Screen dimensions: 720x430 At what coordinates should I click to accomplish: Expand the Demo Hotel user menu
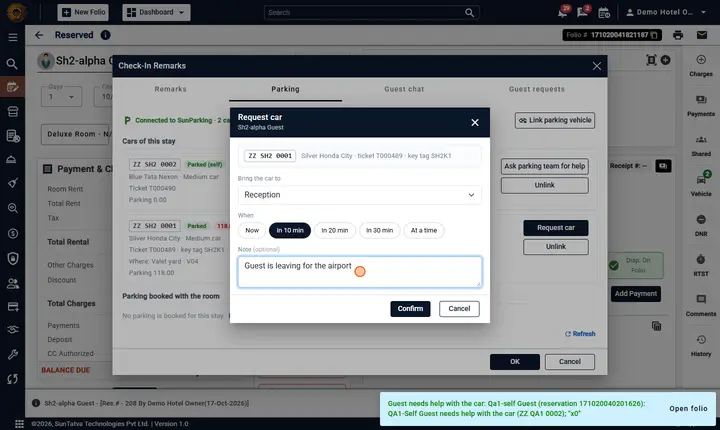(x=666, y=12)
